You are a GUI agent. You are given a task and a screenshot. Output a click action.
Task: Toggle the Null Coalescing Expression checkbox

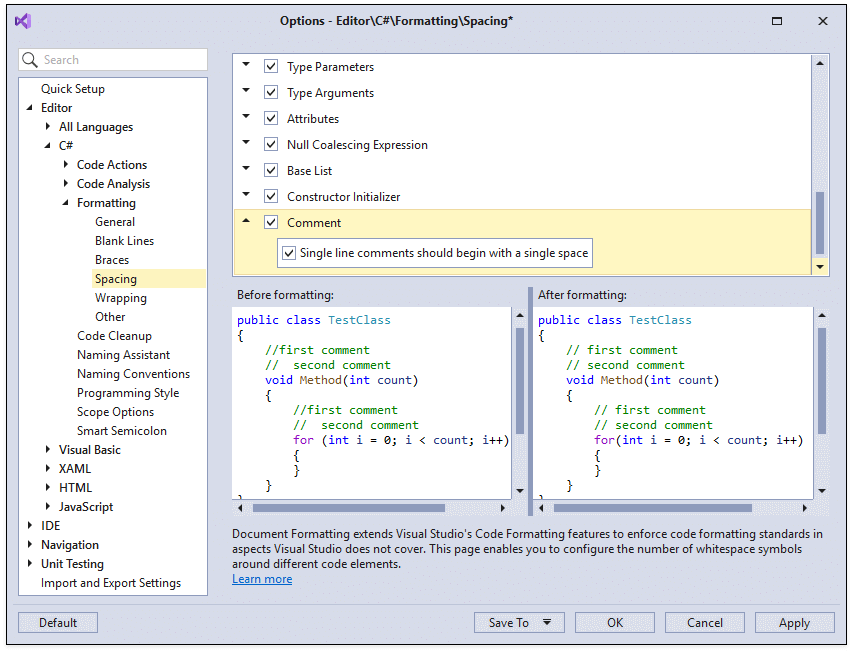pos(270,144)
